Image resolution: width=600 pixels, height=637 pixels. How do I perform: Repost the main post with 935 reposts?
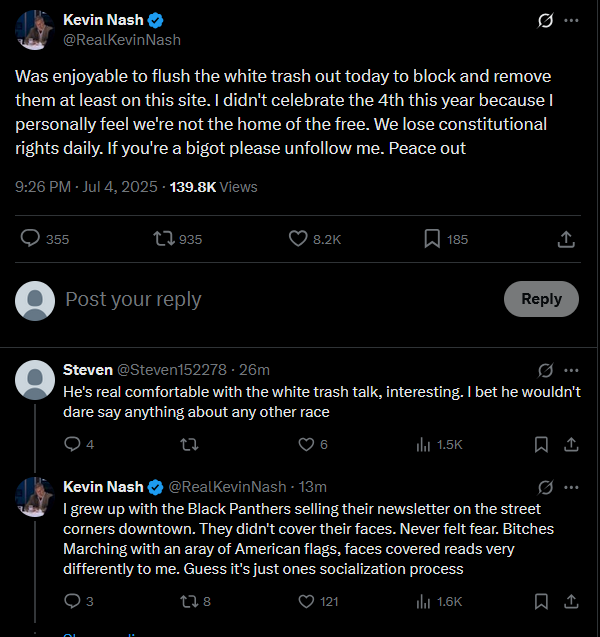(164, 239)
